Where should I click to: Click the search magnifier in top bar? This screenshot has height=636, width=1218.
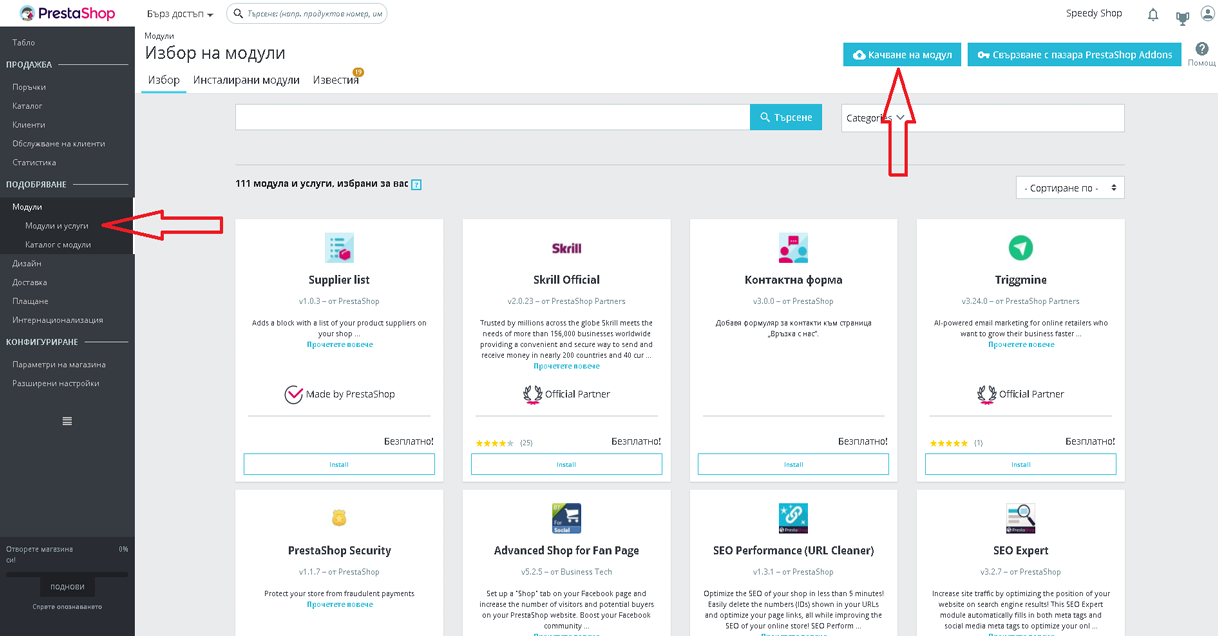[x=236, y=14]
